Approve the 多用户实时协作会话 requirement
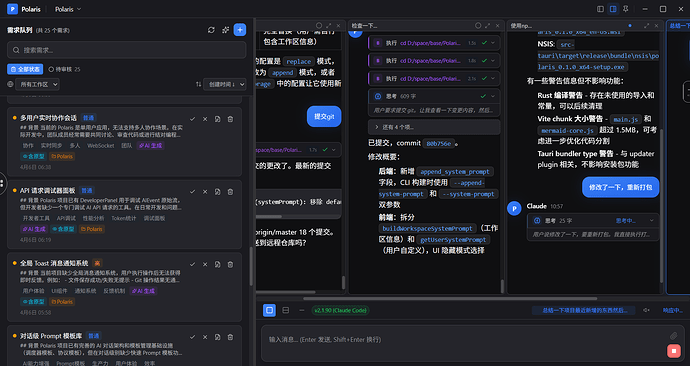This screenshot has width=690, height=366. [192, 119]
